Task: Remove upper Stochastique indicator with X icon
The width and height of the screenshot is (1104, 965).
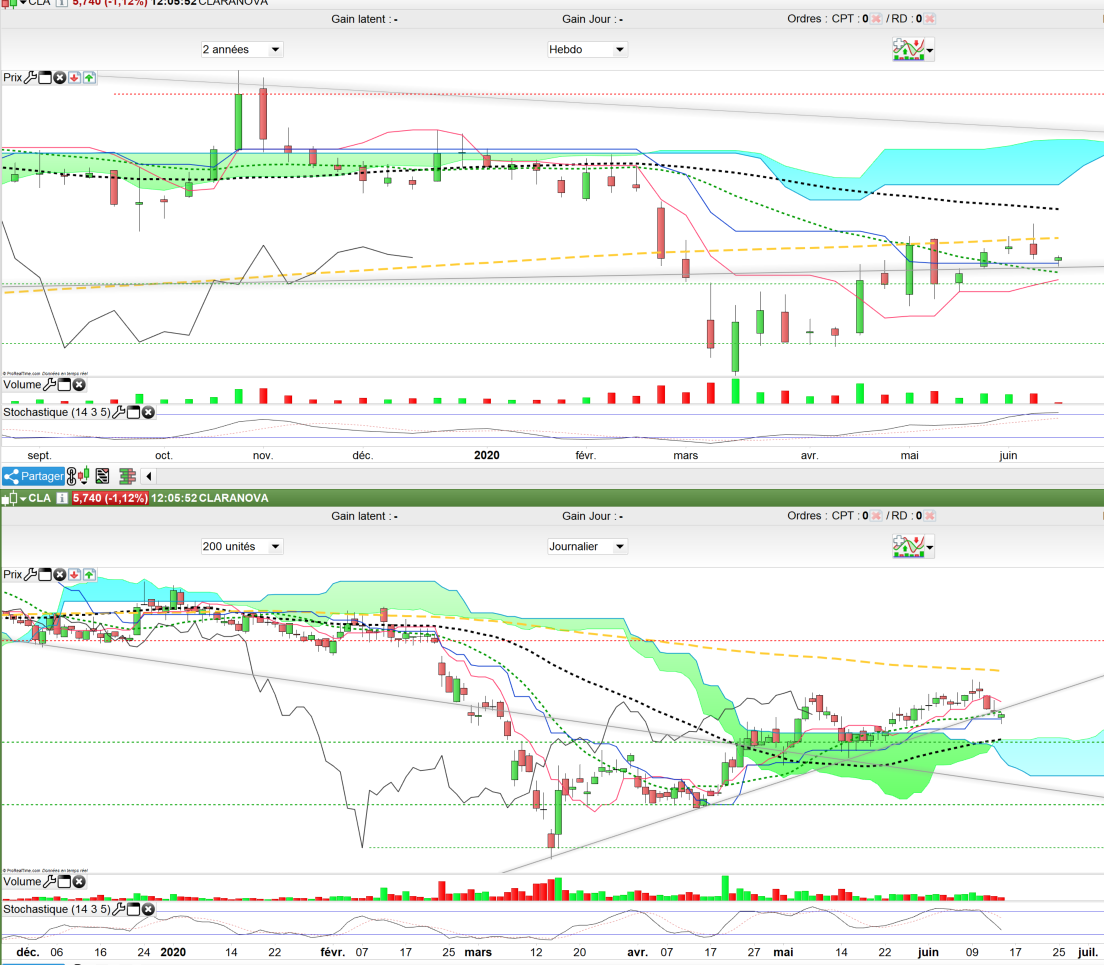Action: click(149, 412)
